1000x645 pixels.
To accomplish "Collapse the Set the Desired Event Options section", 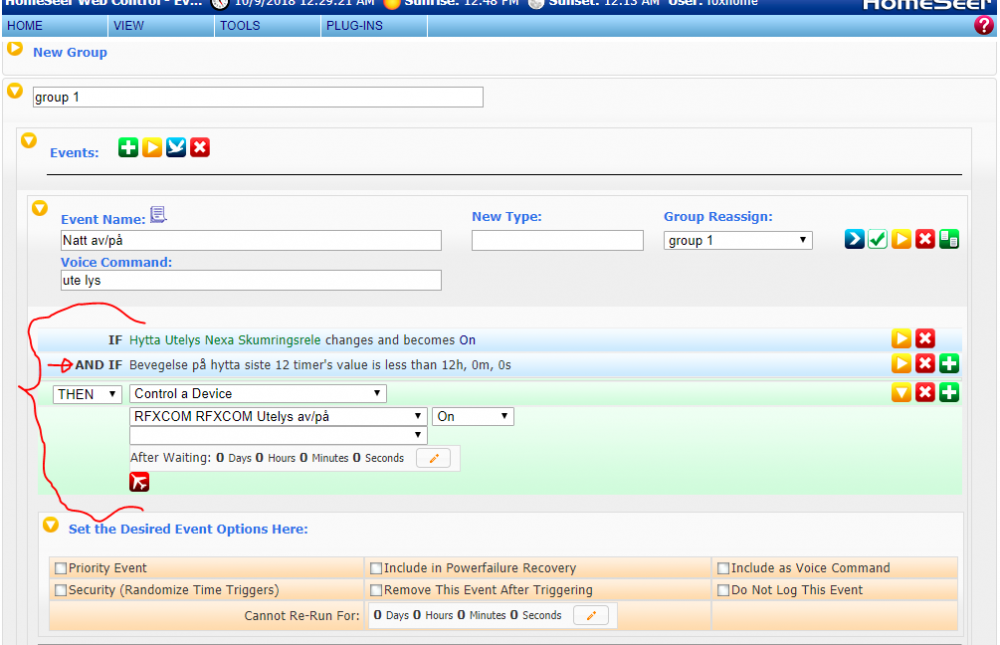I will [x=50, y=524].
